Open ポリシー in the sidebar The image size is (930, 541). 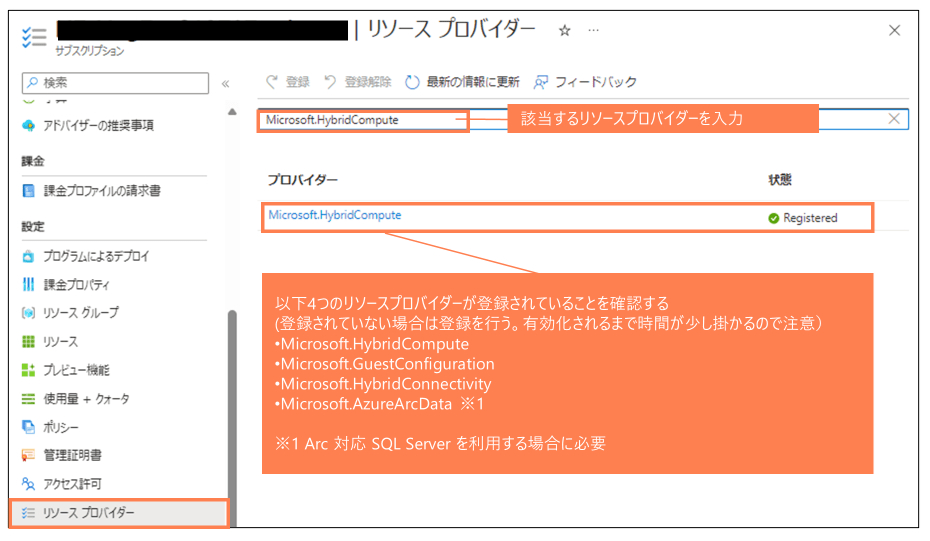[x=60, y=427]
